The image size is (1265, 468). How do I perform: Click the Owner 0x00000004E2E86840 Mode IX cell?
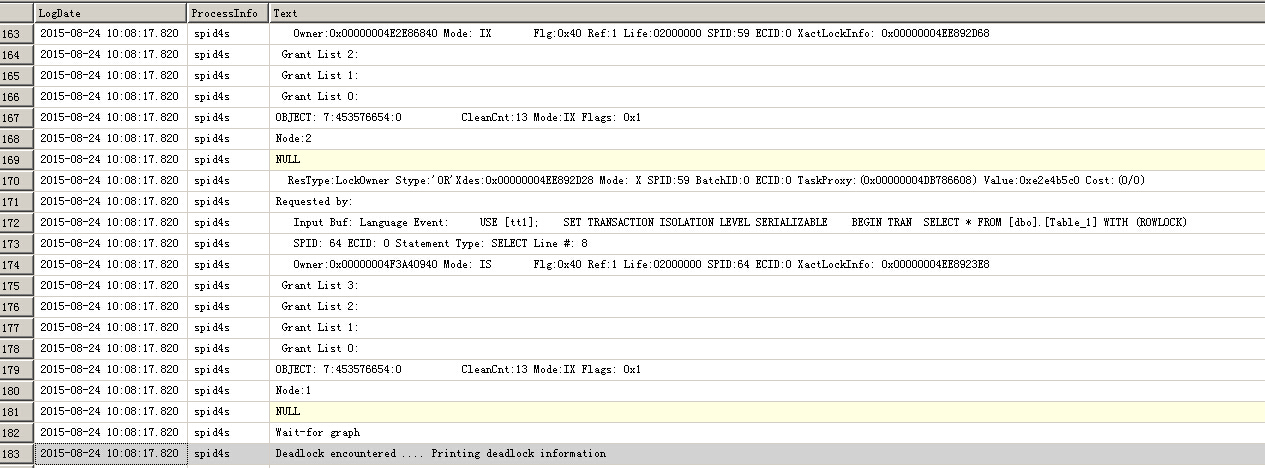click(x=767, y=33)
